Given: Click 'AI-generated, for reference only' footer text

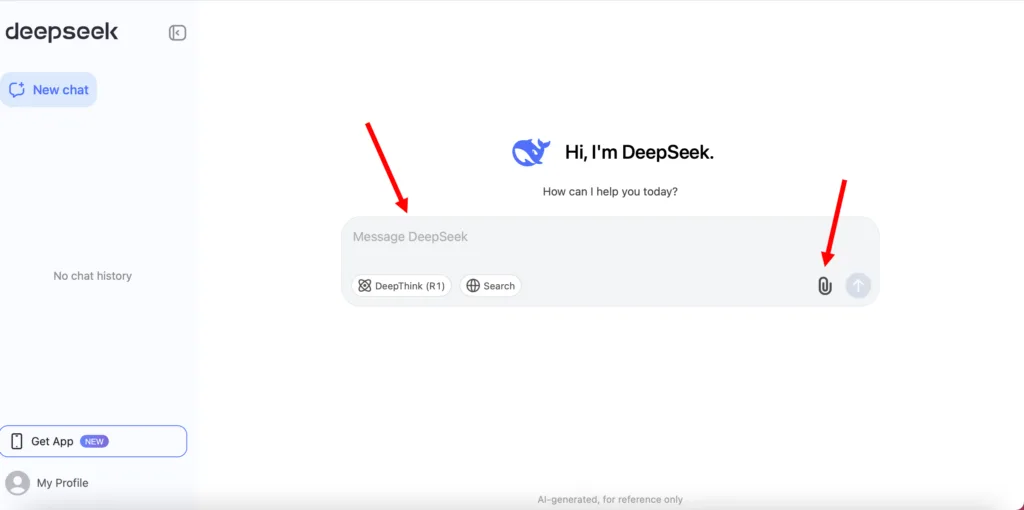Looking at the screenshot, I should coord(610,500).
